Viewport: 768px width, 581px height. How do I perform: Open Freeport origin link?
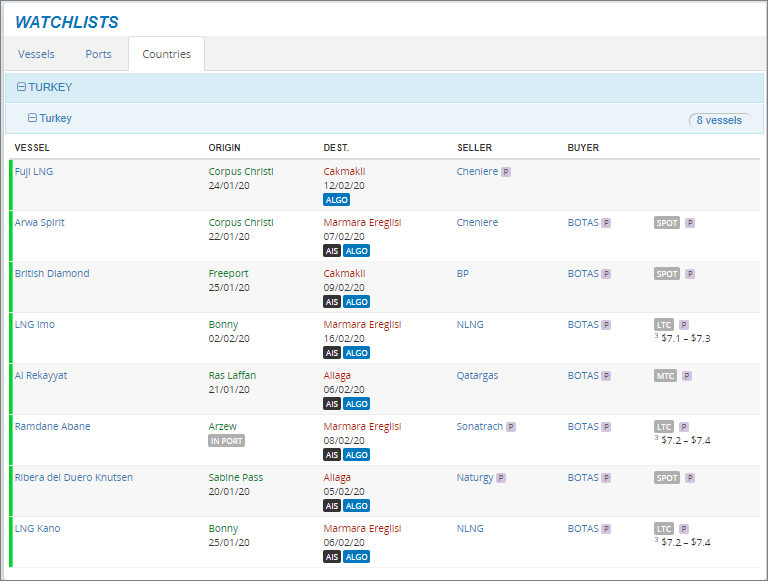[228, 273]
